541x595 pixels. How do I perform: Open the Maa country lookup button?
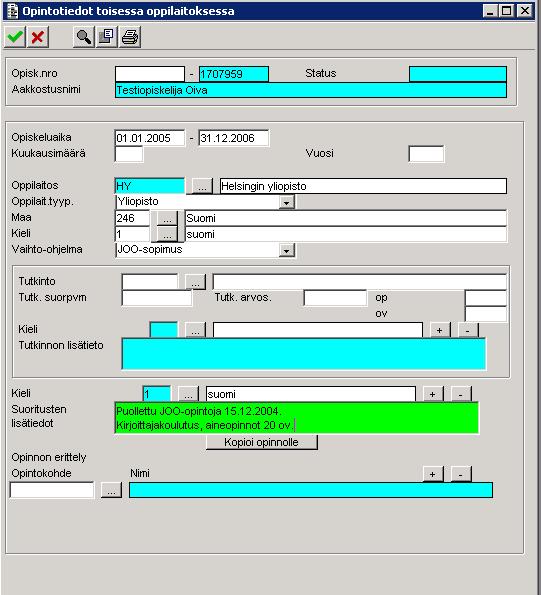tap(167, 219)
